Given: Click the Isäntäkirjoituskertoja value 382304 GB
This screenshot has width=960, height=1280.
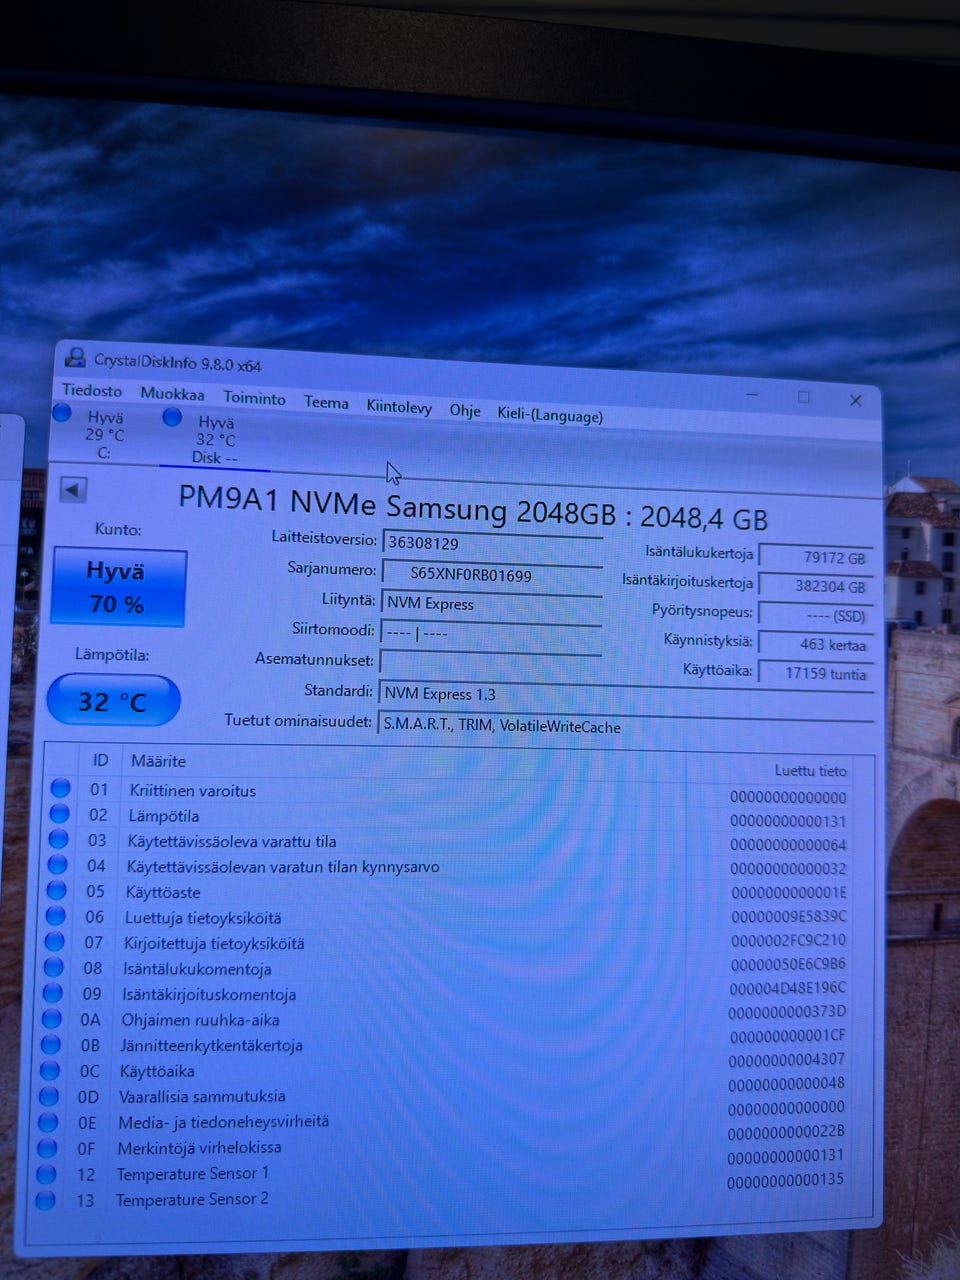Looking at the screenshot, I should coord(814,586).
